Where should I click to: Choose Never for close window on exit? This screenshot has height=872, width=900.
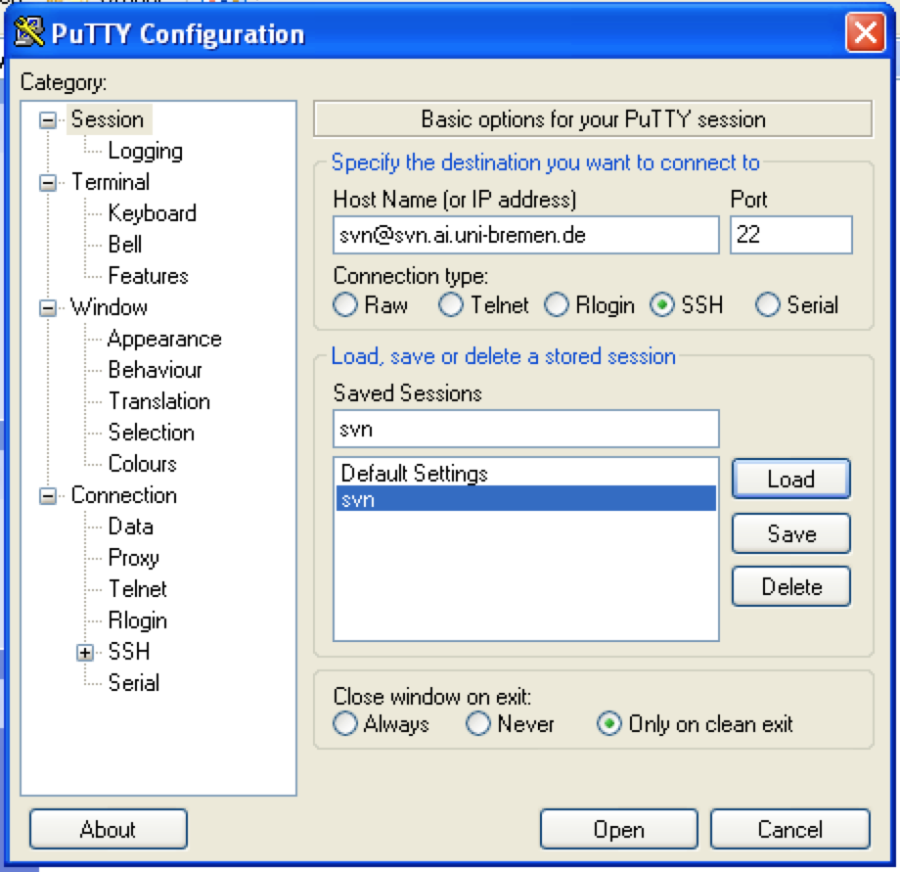coord(479,724)
